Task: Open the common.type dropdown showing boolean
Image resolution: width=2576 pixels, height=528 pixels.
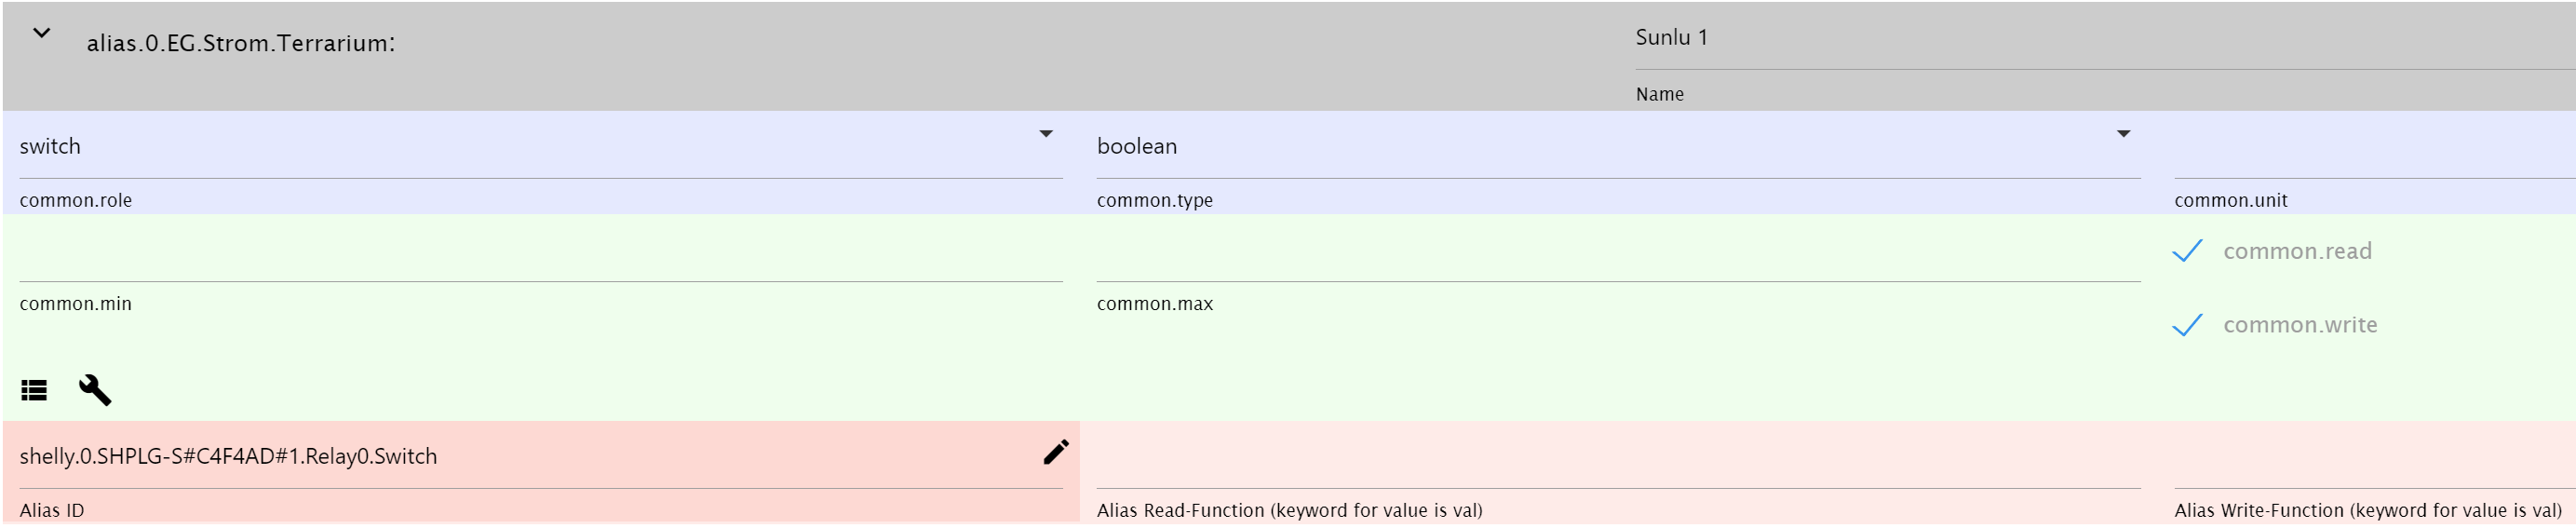Action: tap(1600, 147)
